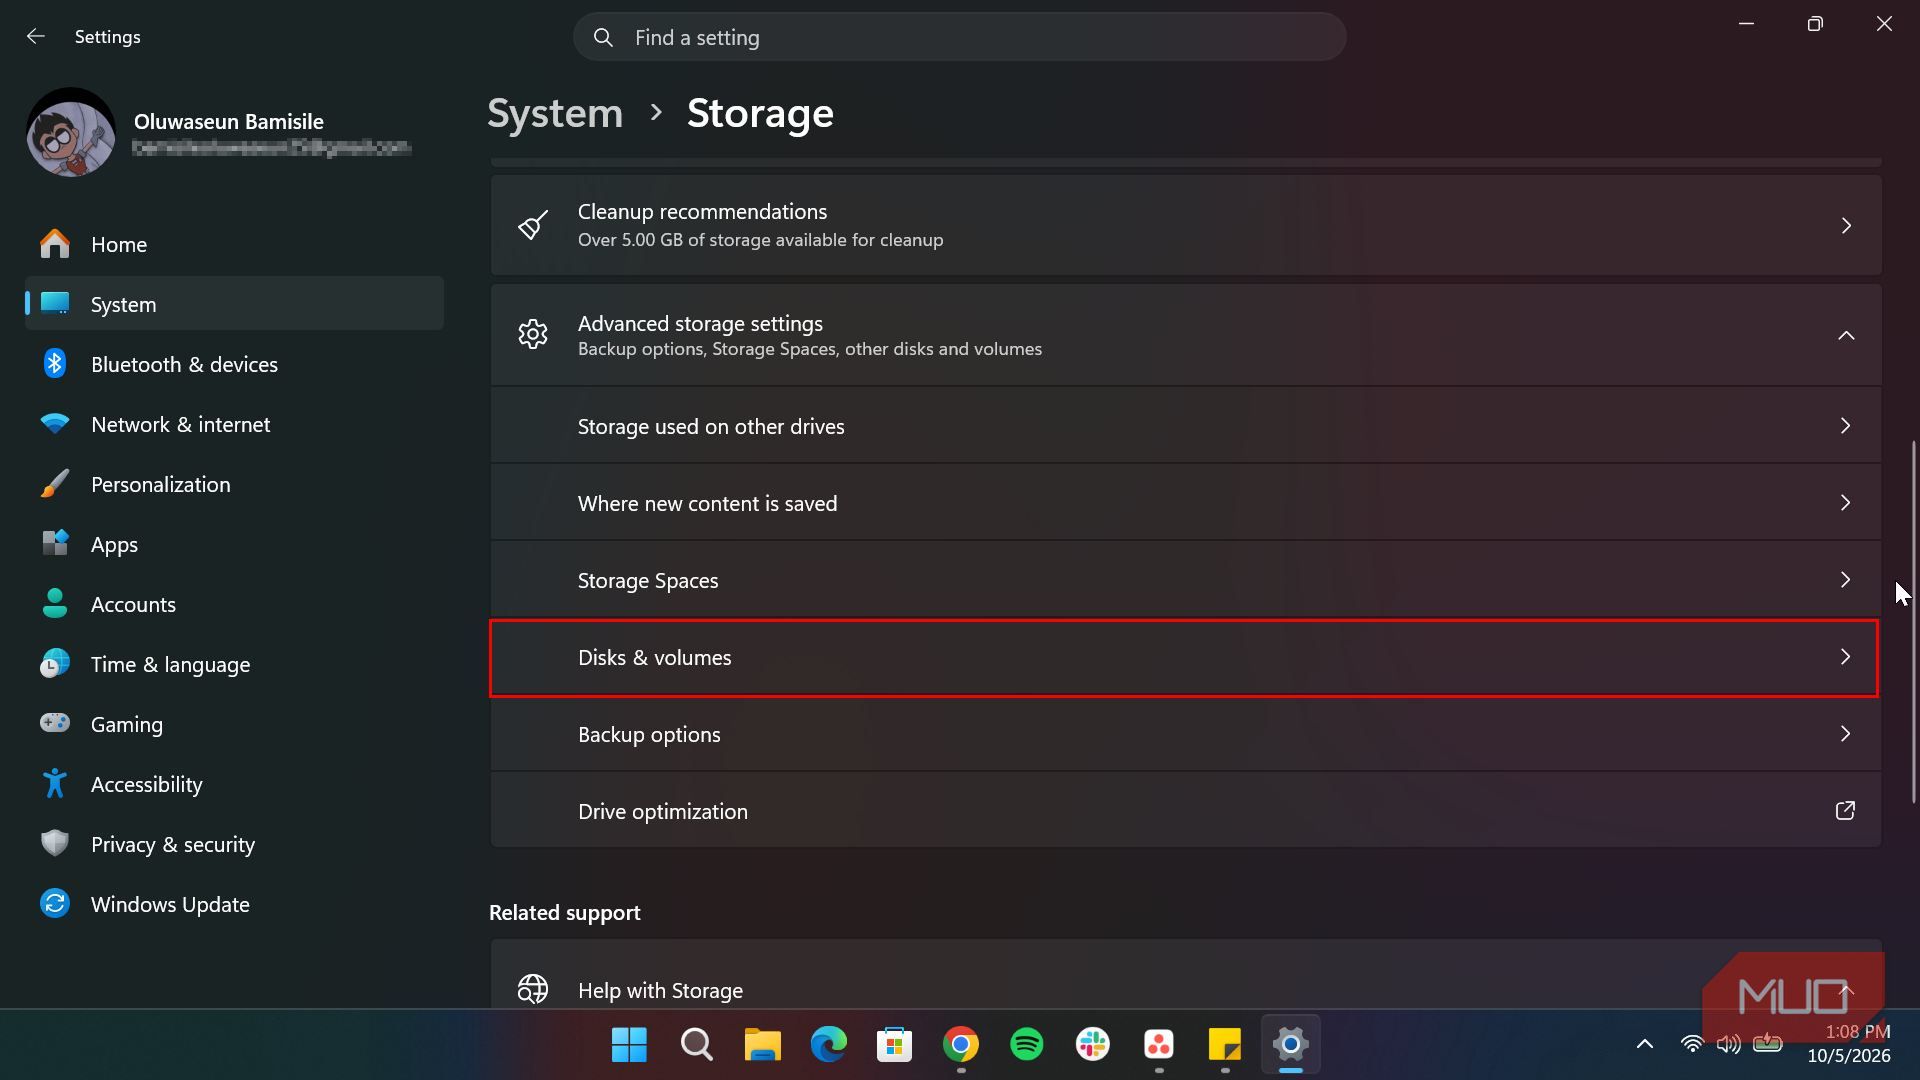The height and width of the screenshot is (1080, 1920).
Task: Open Network & internet settings
Action: [x=234, y=424]
